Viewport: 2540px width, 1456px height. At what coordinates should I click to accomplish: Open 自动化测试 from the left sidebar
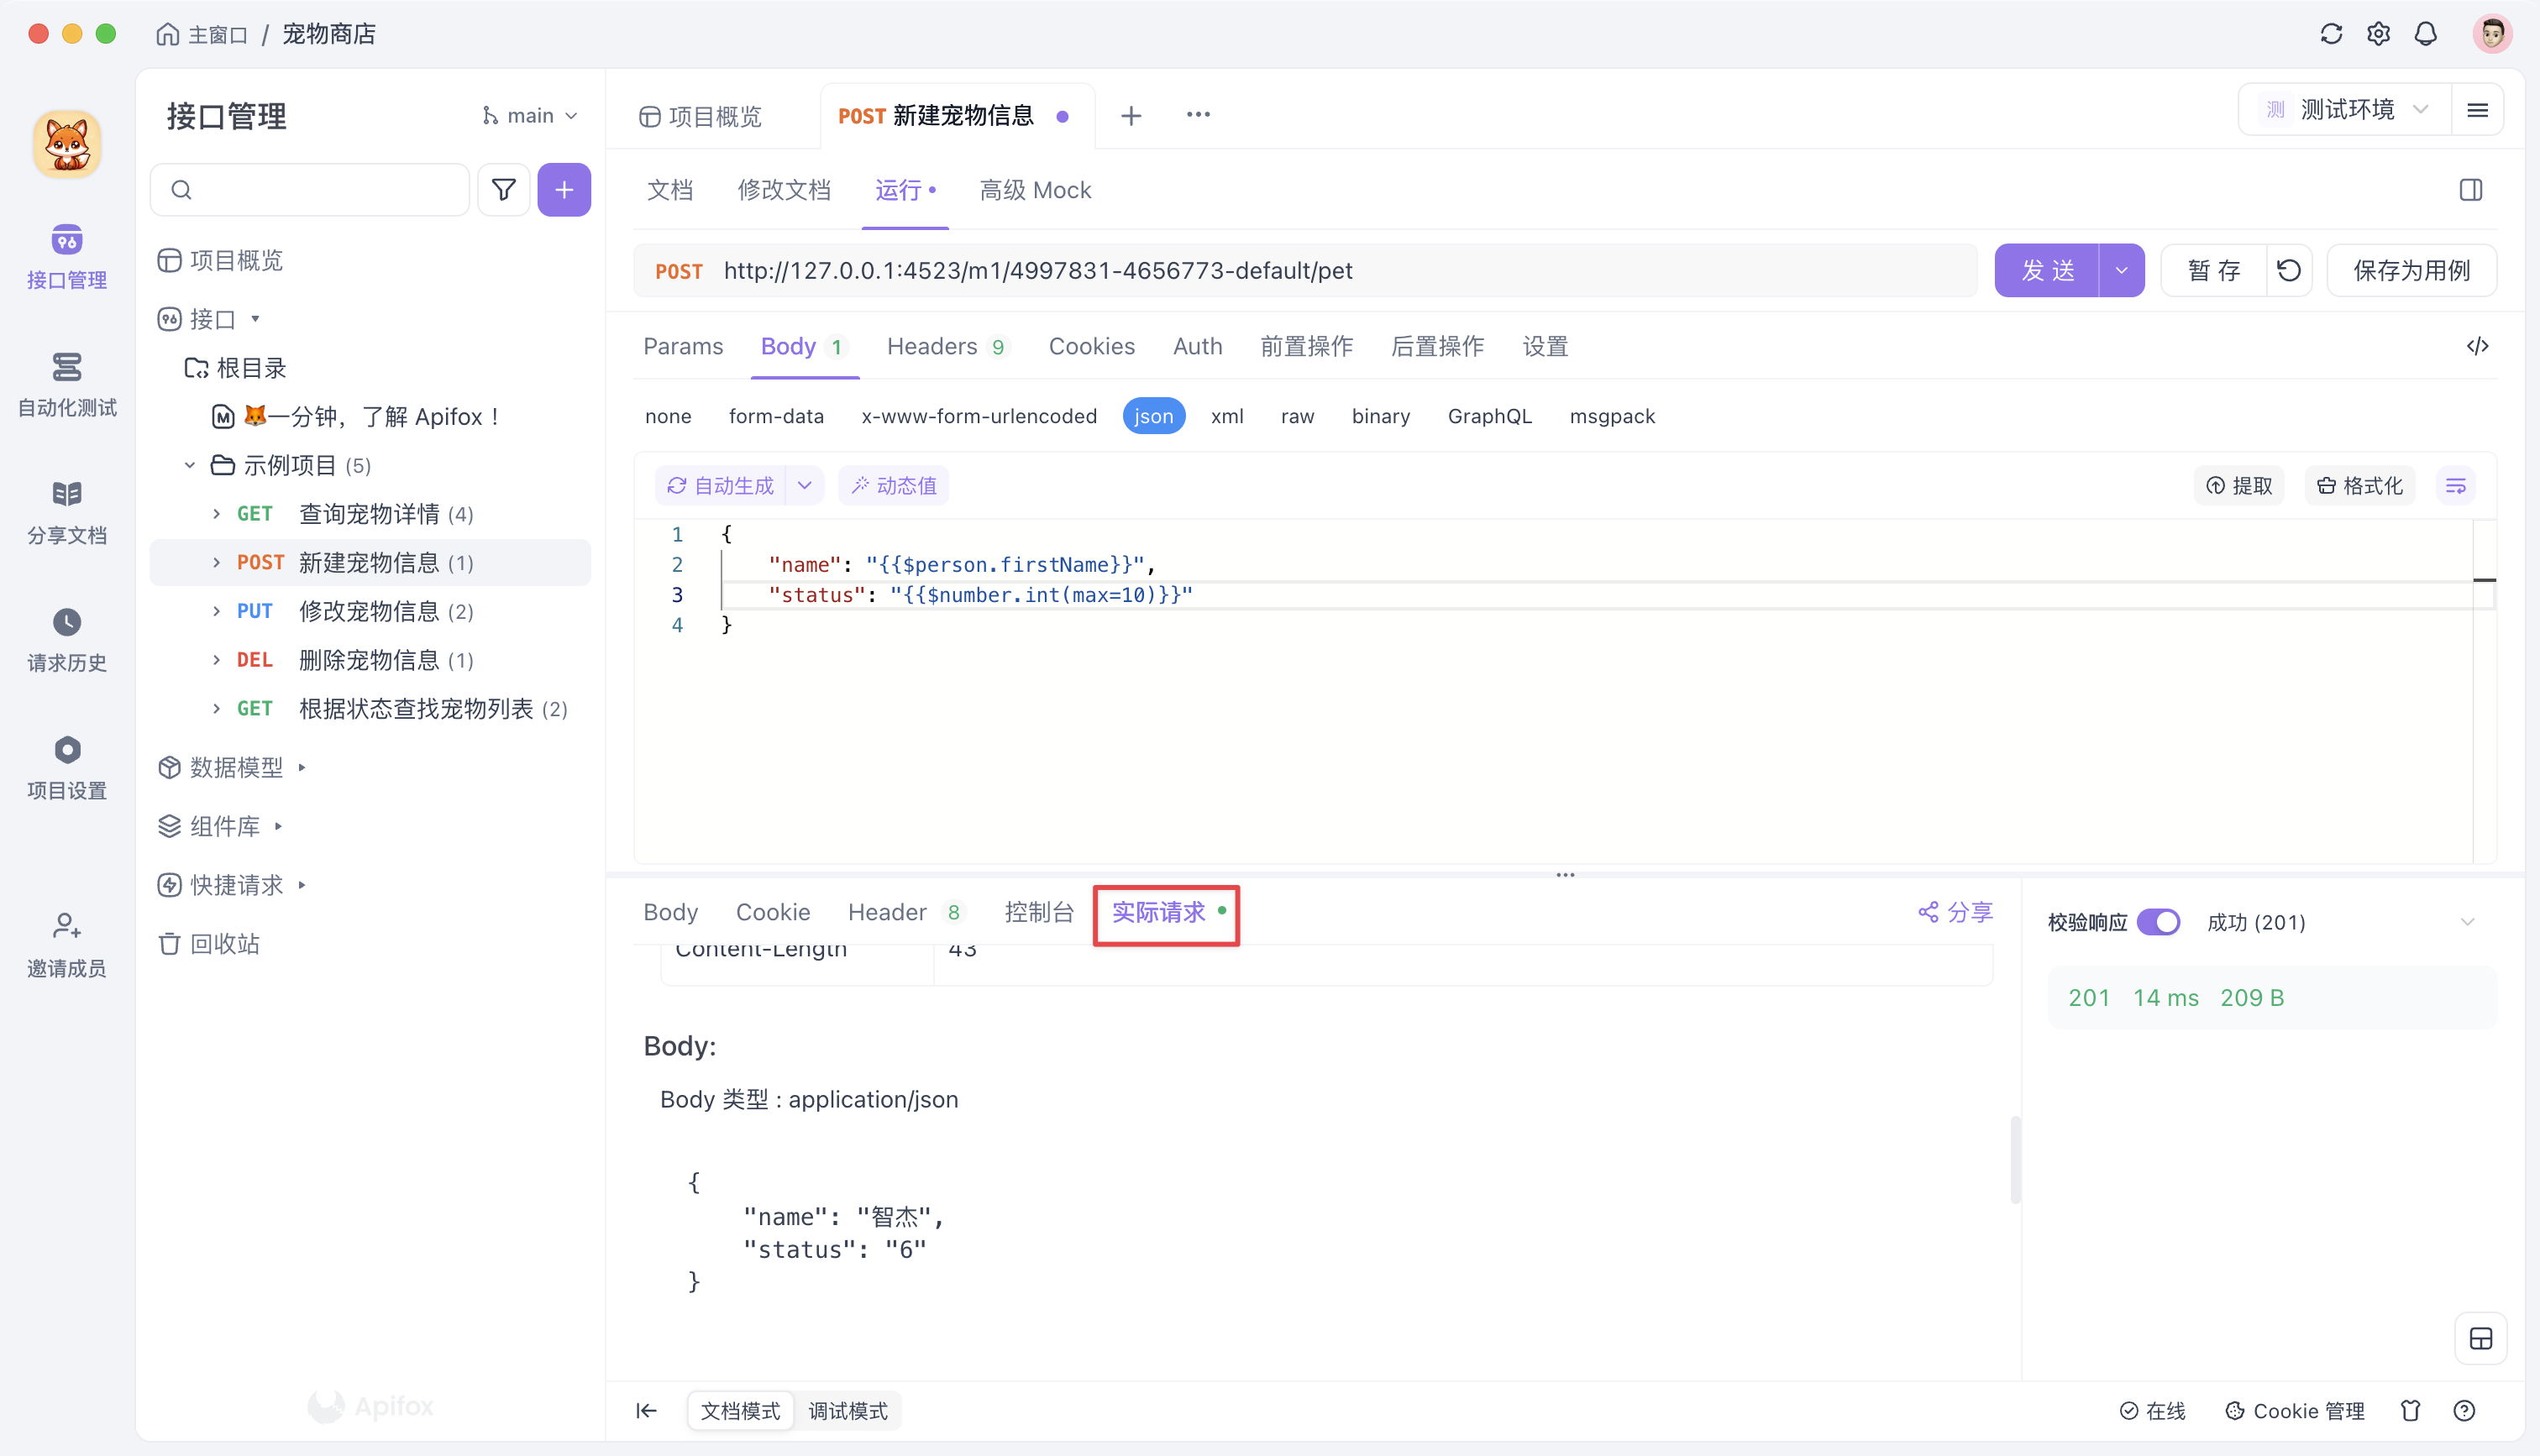click(x=66, y=385)
